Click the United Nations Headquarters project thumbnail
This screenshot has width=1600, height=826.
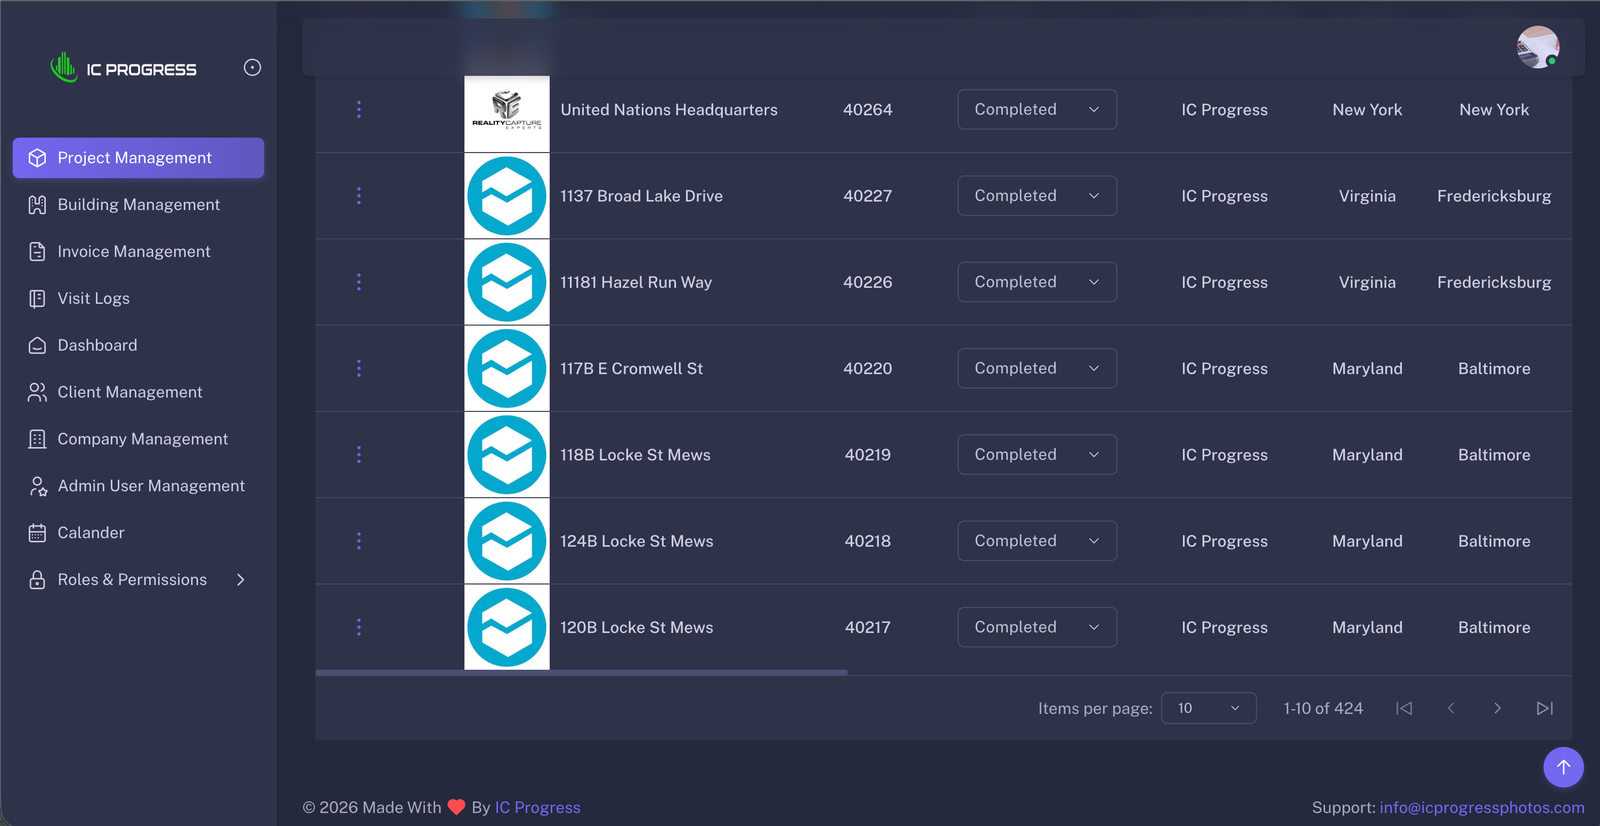507,114
